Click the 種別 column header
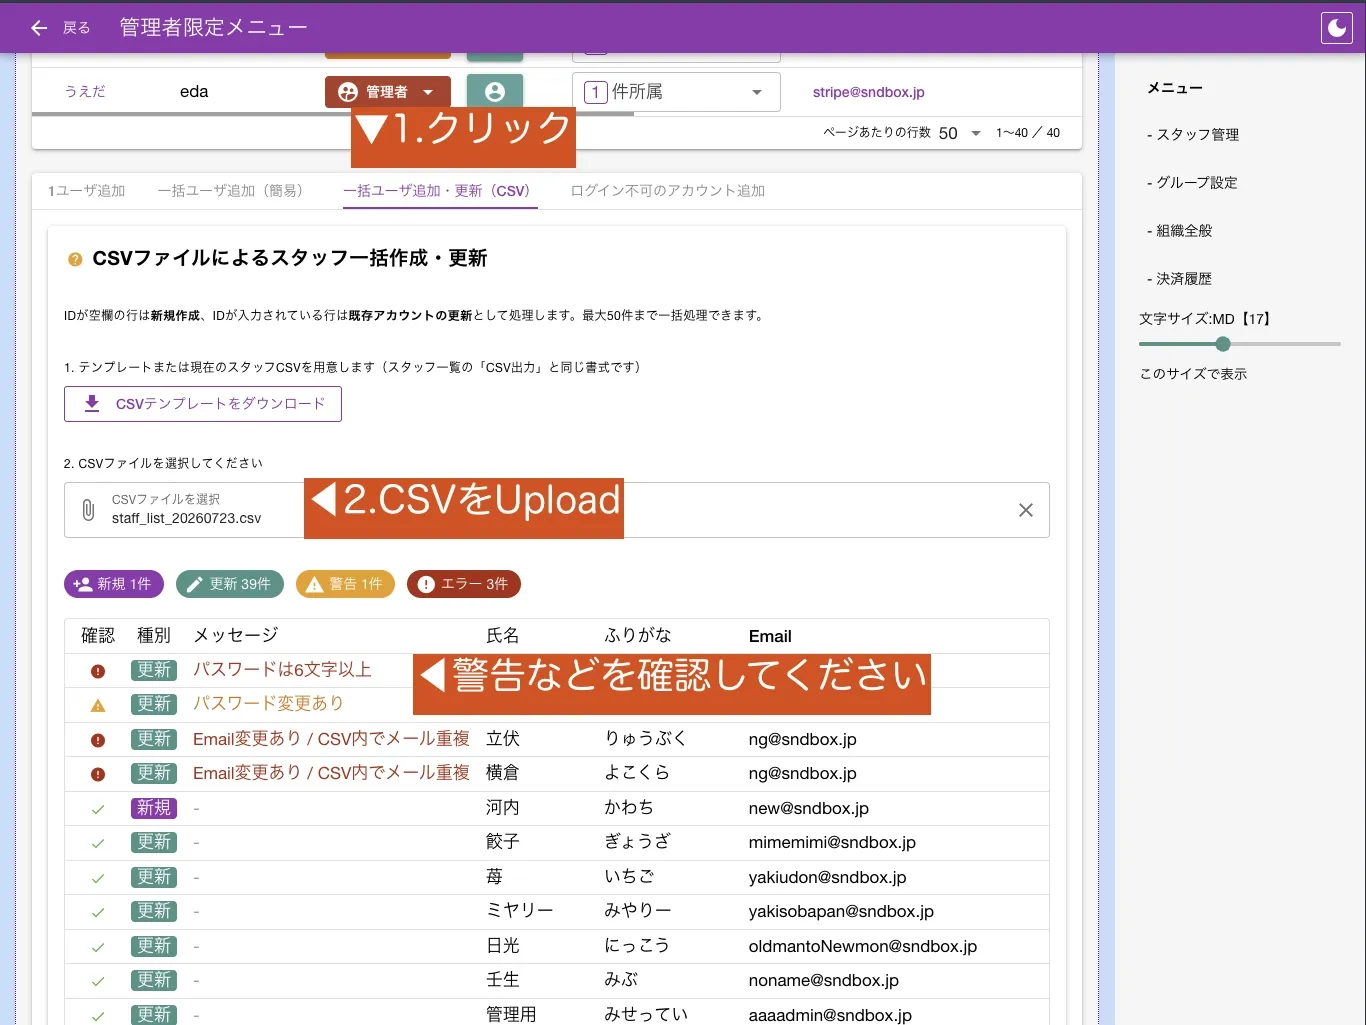Screen dimensions: 1366x1025 pyautogui.click(x=154, y=636)
